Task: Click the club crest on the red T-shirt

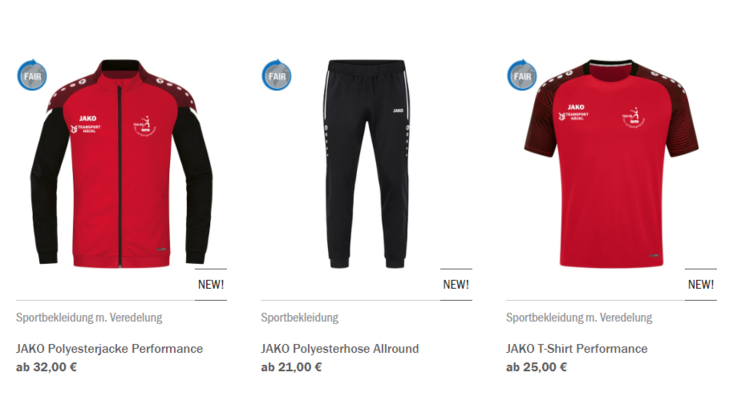Action: click(634, 117)
